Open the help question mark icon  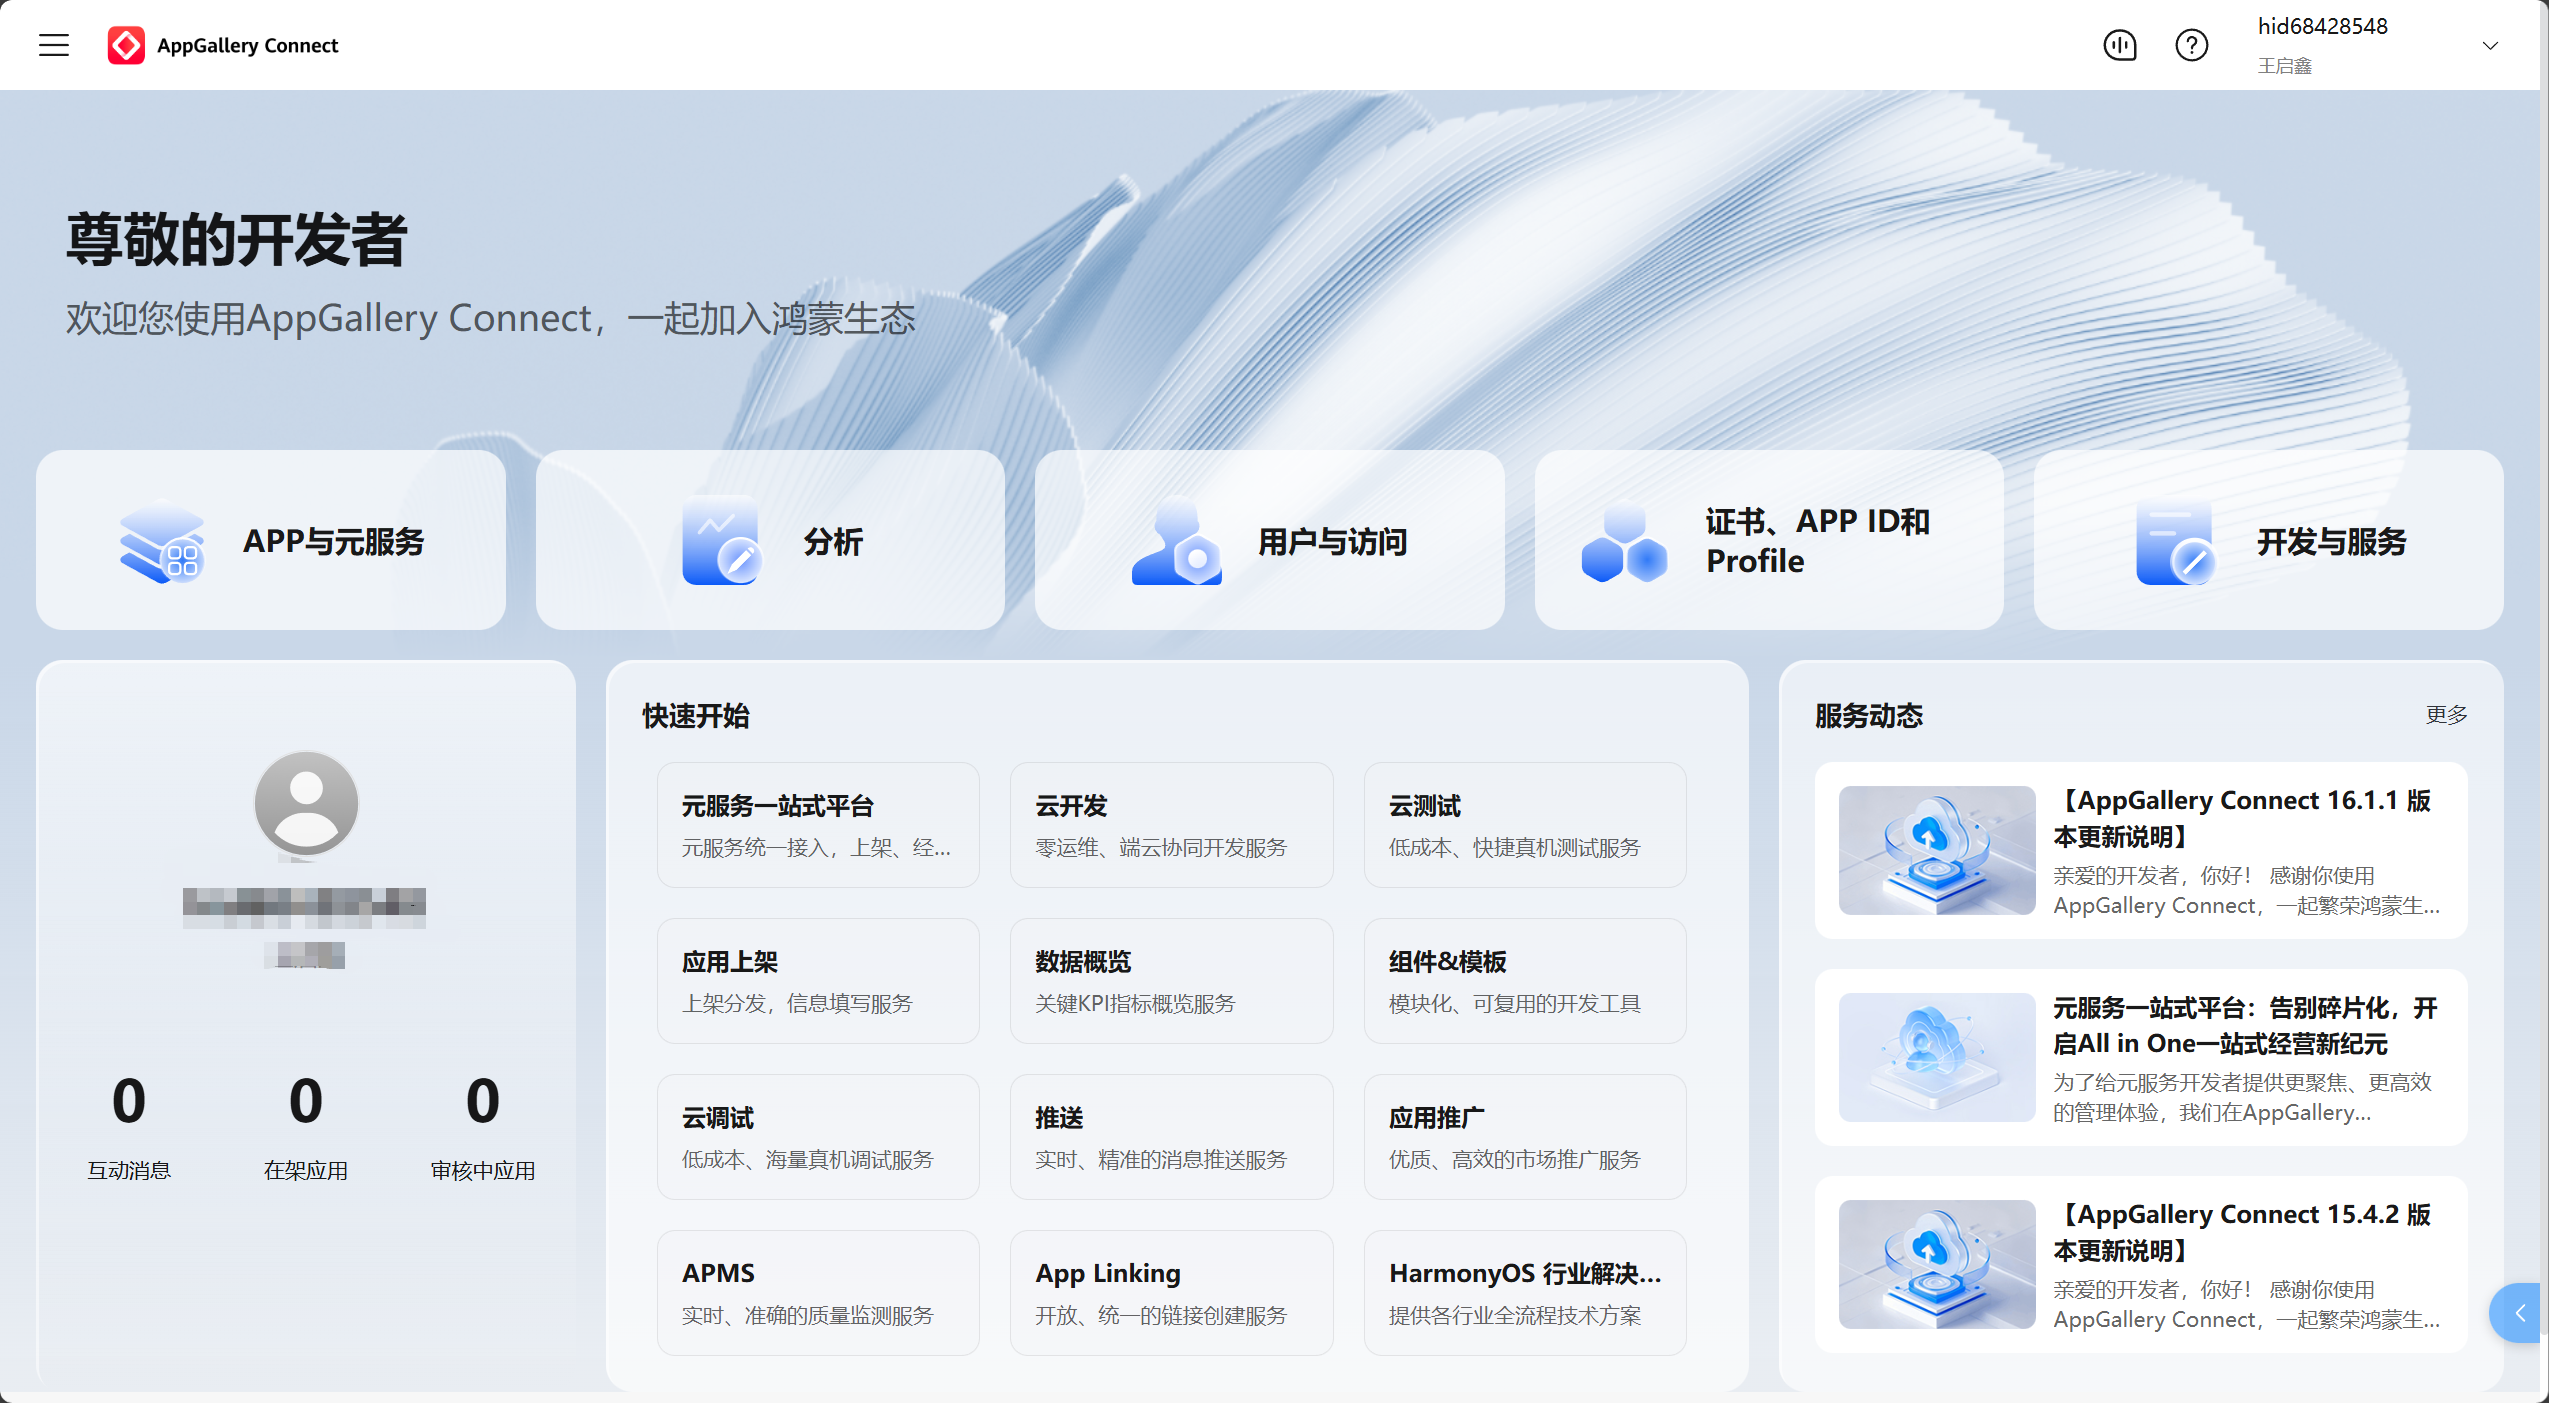2191,45
